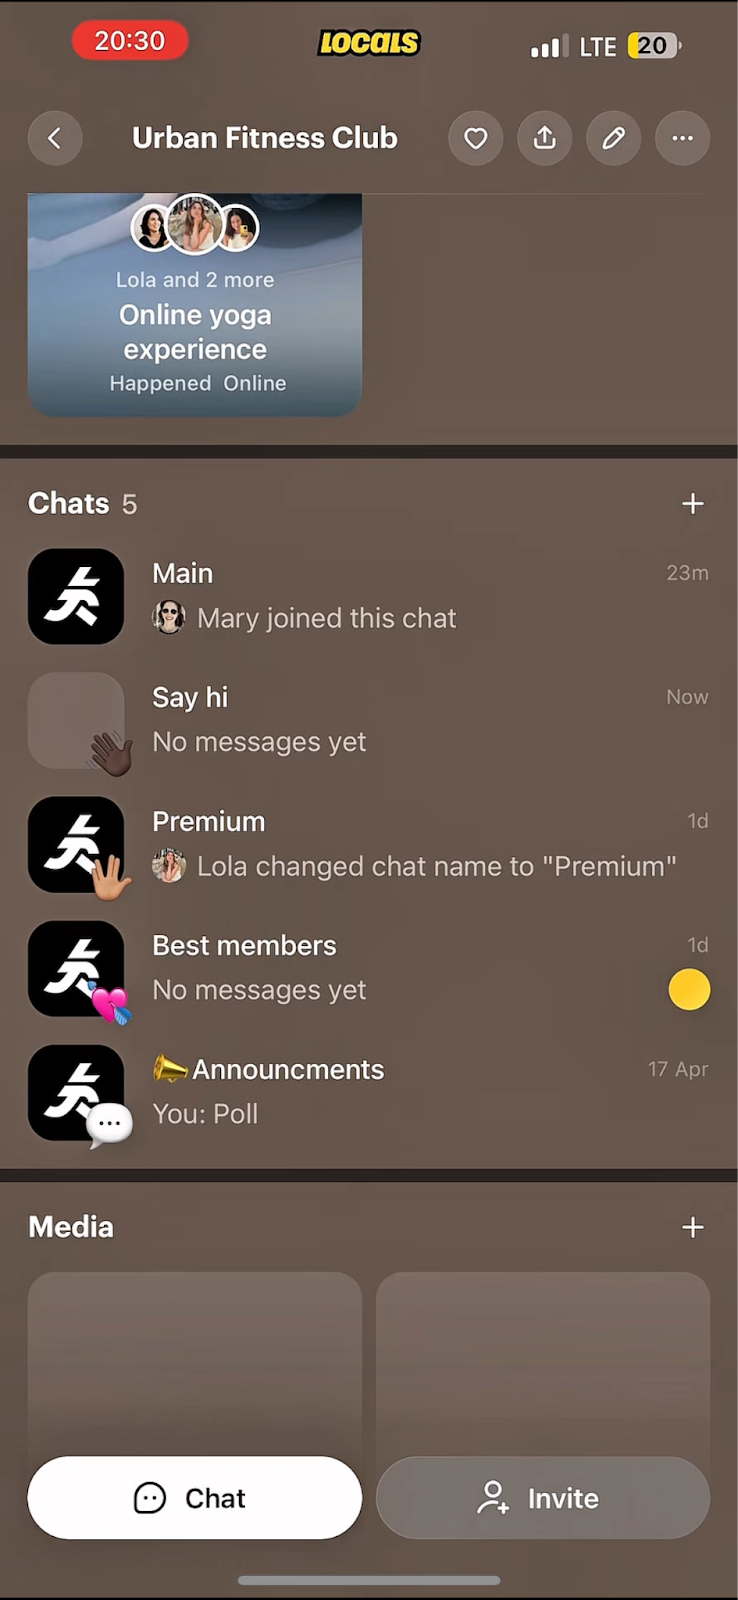Tap the yellow unread indicator dot
The image size is (738, 1600).
pyautogui.click(x=689, y=990)
